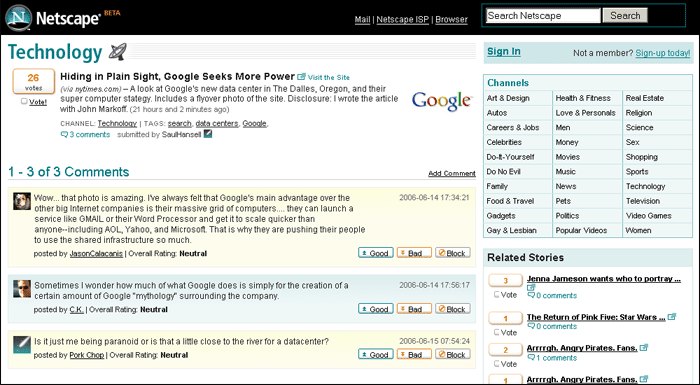This screenshot has height=385, width=700.
Task: Rate C.K. comment as Bad
Action: point(414,309)
